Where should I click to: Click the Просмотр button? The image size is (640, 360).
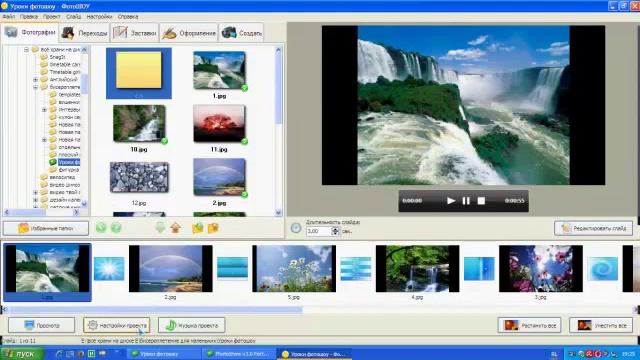(41, 325)
